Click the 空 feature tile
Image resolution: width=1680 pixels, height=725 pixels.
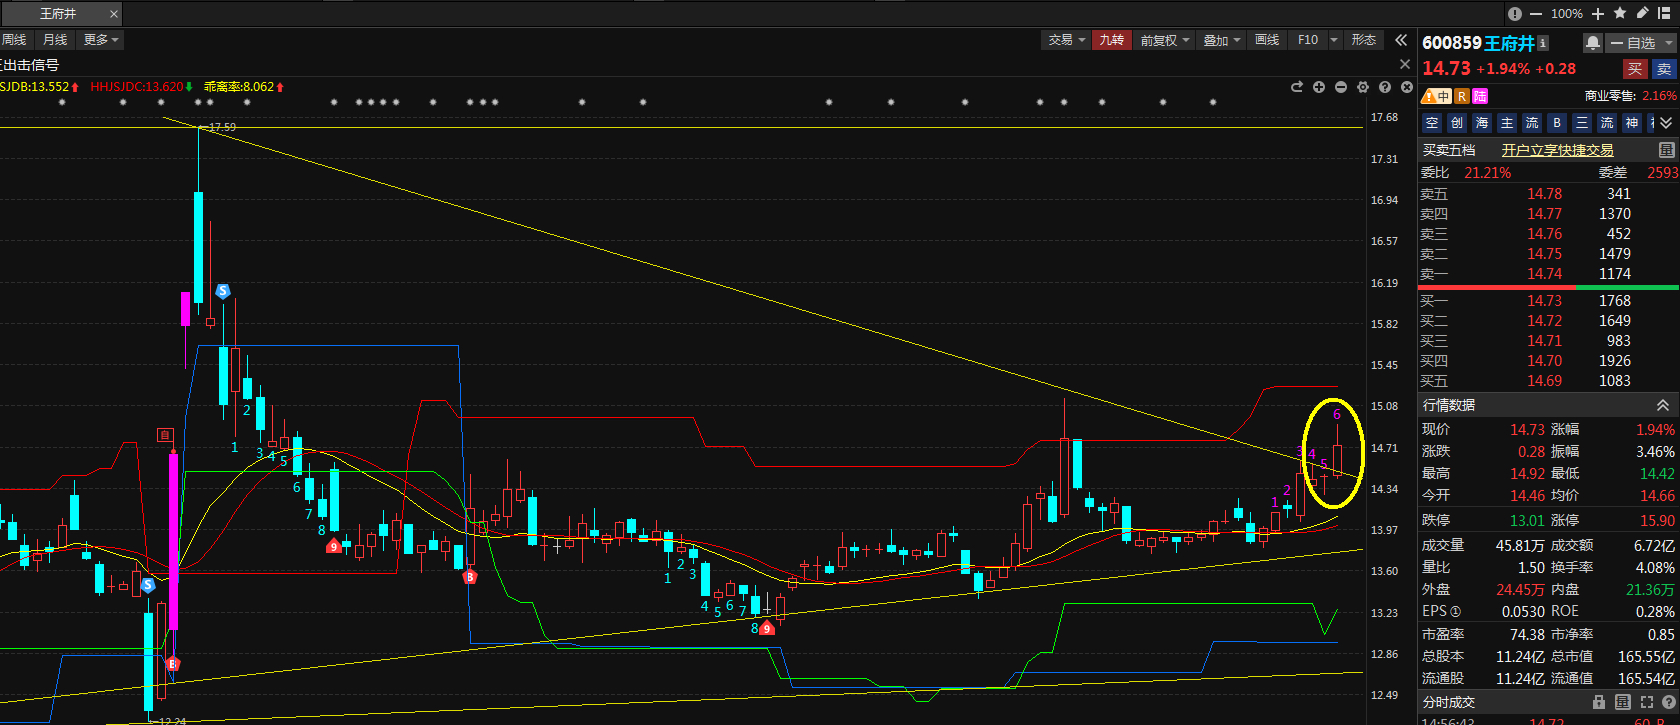point(1432,123)
